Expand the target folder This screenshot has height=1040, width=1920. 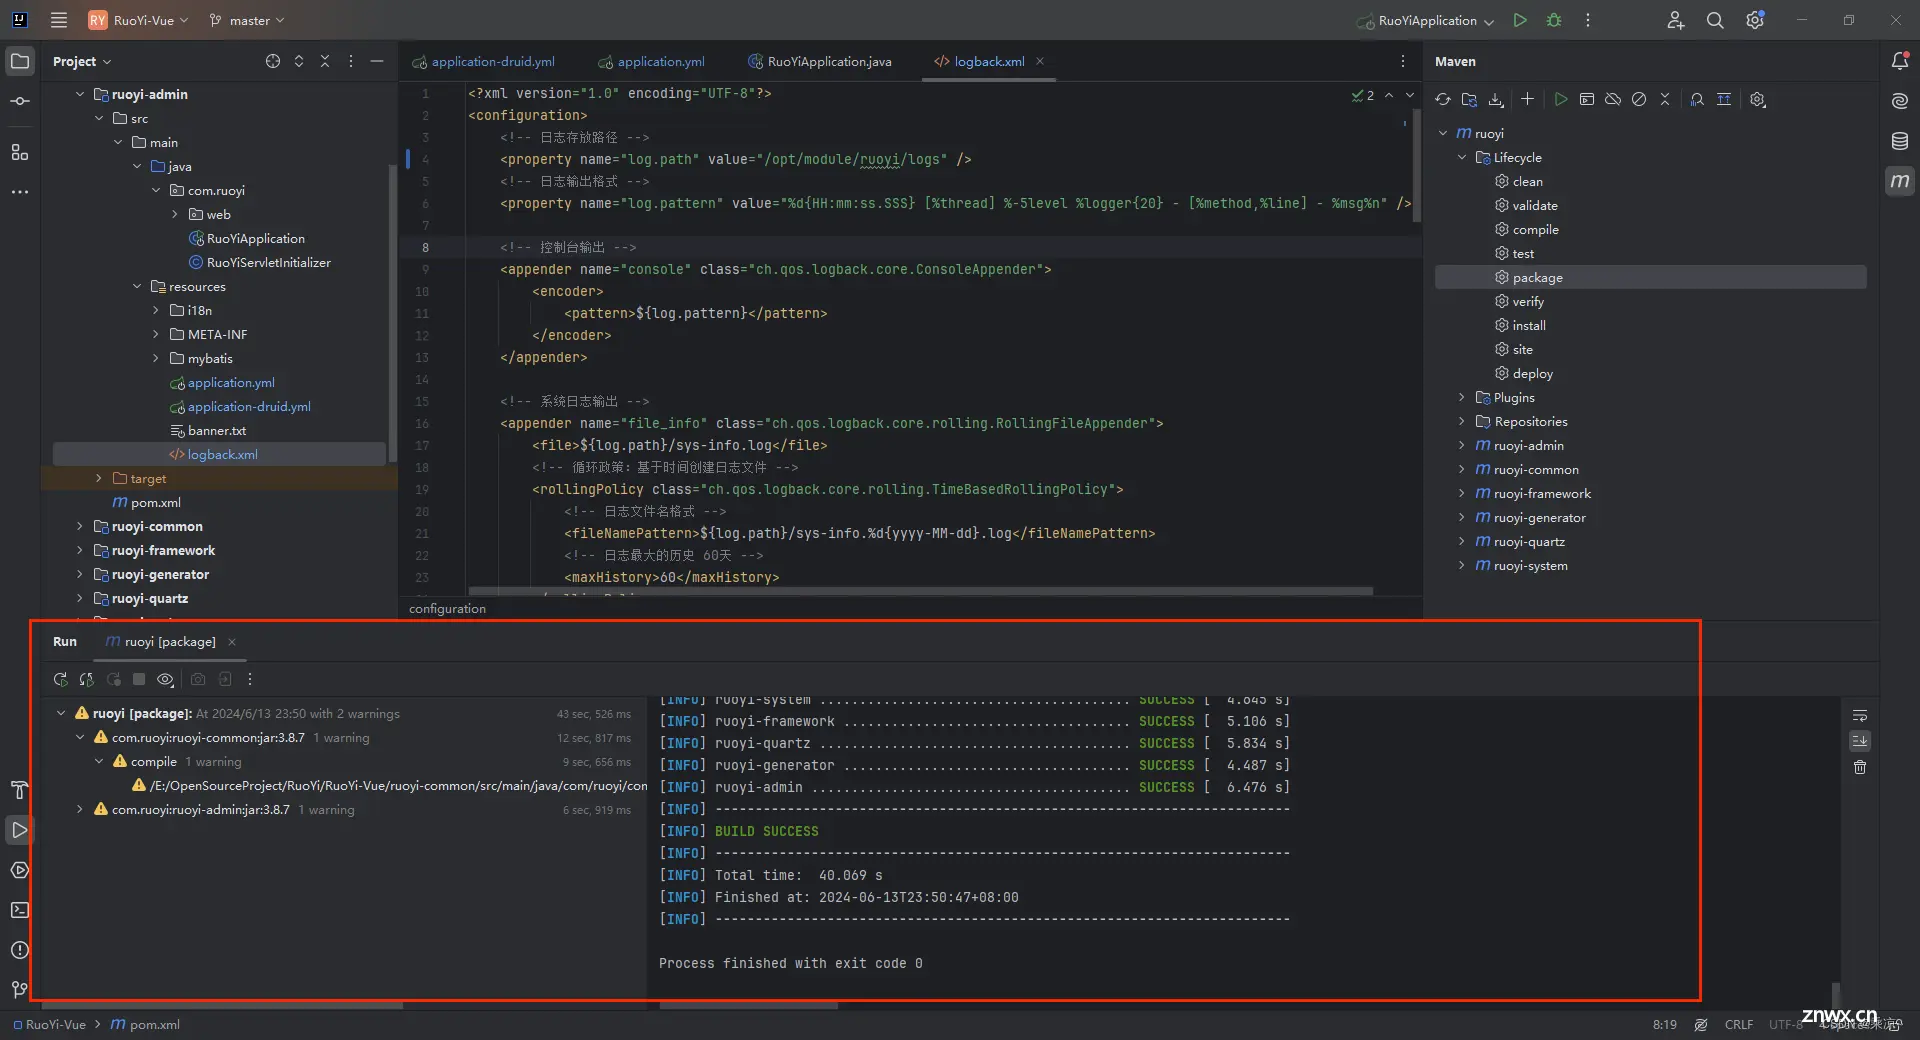[99, 478]
